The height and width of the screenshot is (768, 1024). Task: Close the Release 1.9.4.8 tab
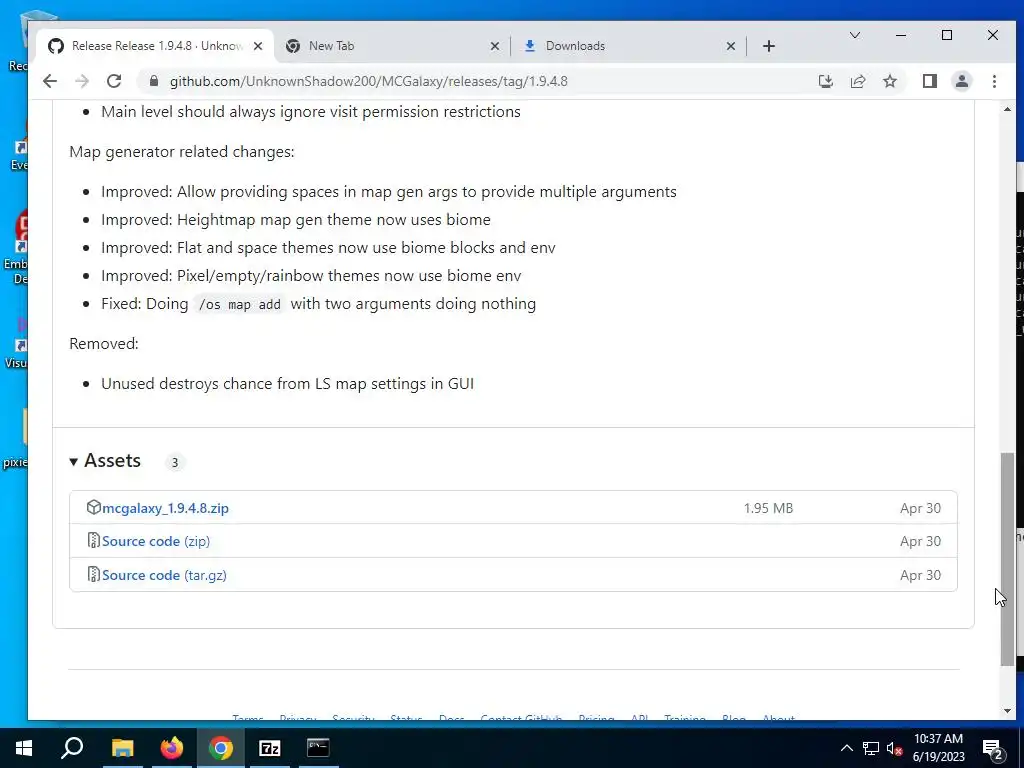tap(258, 46)
